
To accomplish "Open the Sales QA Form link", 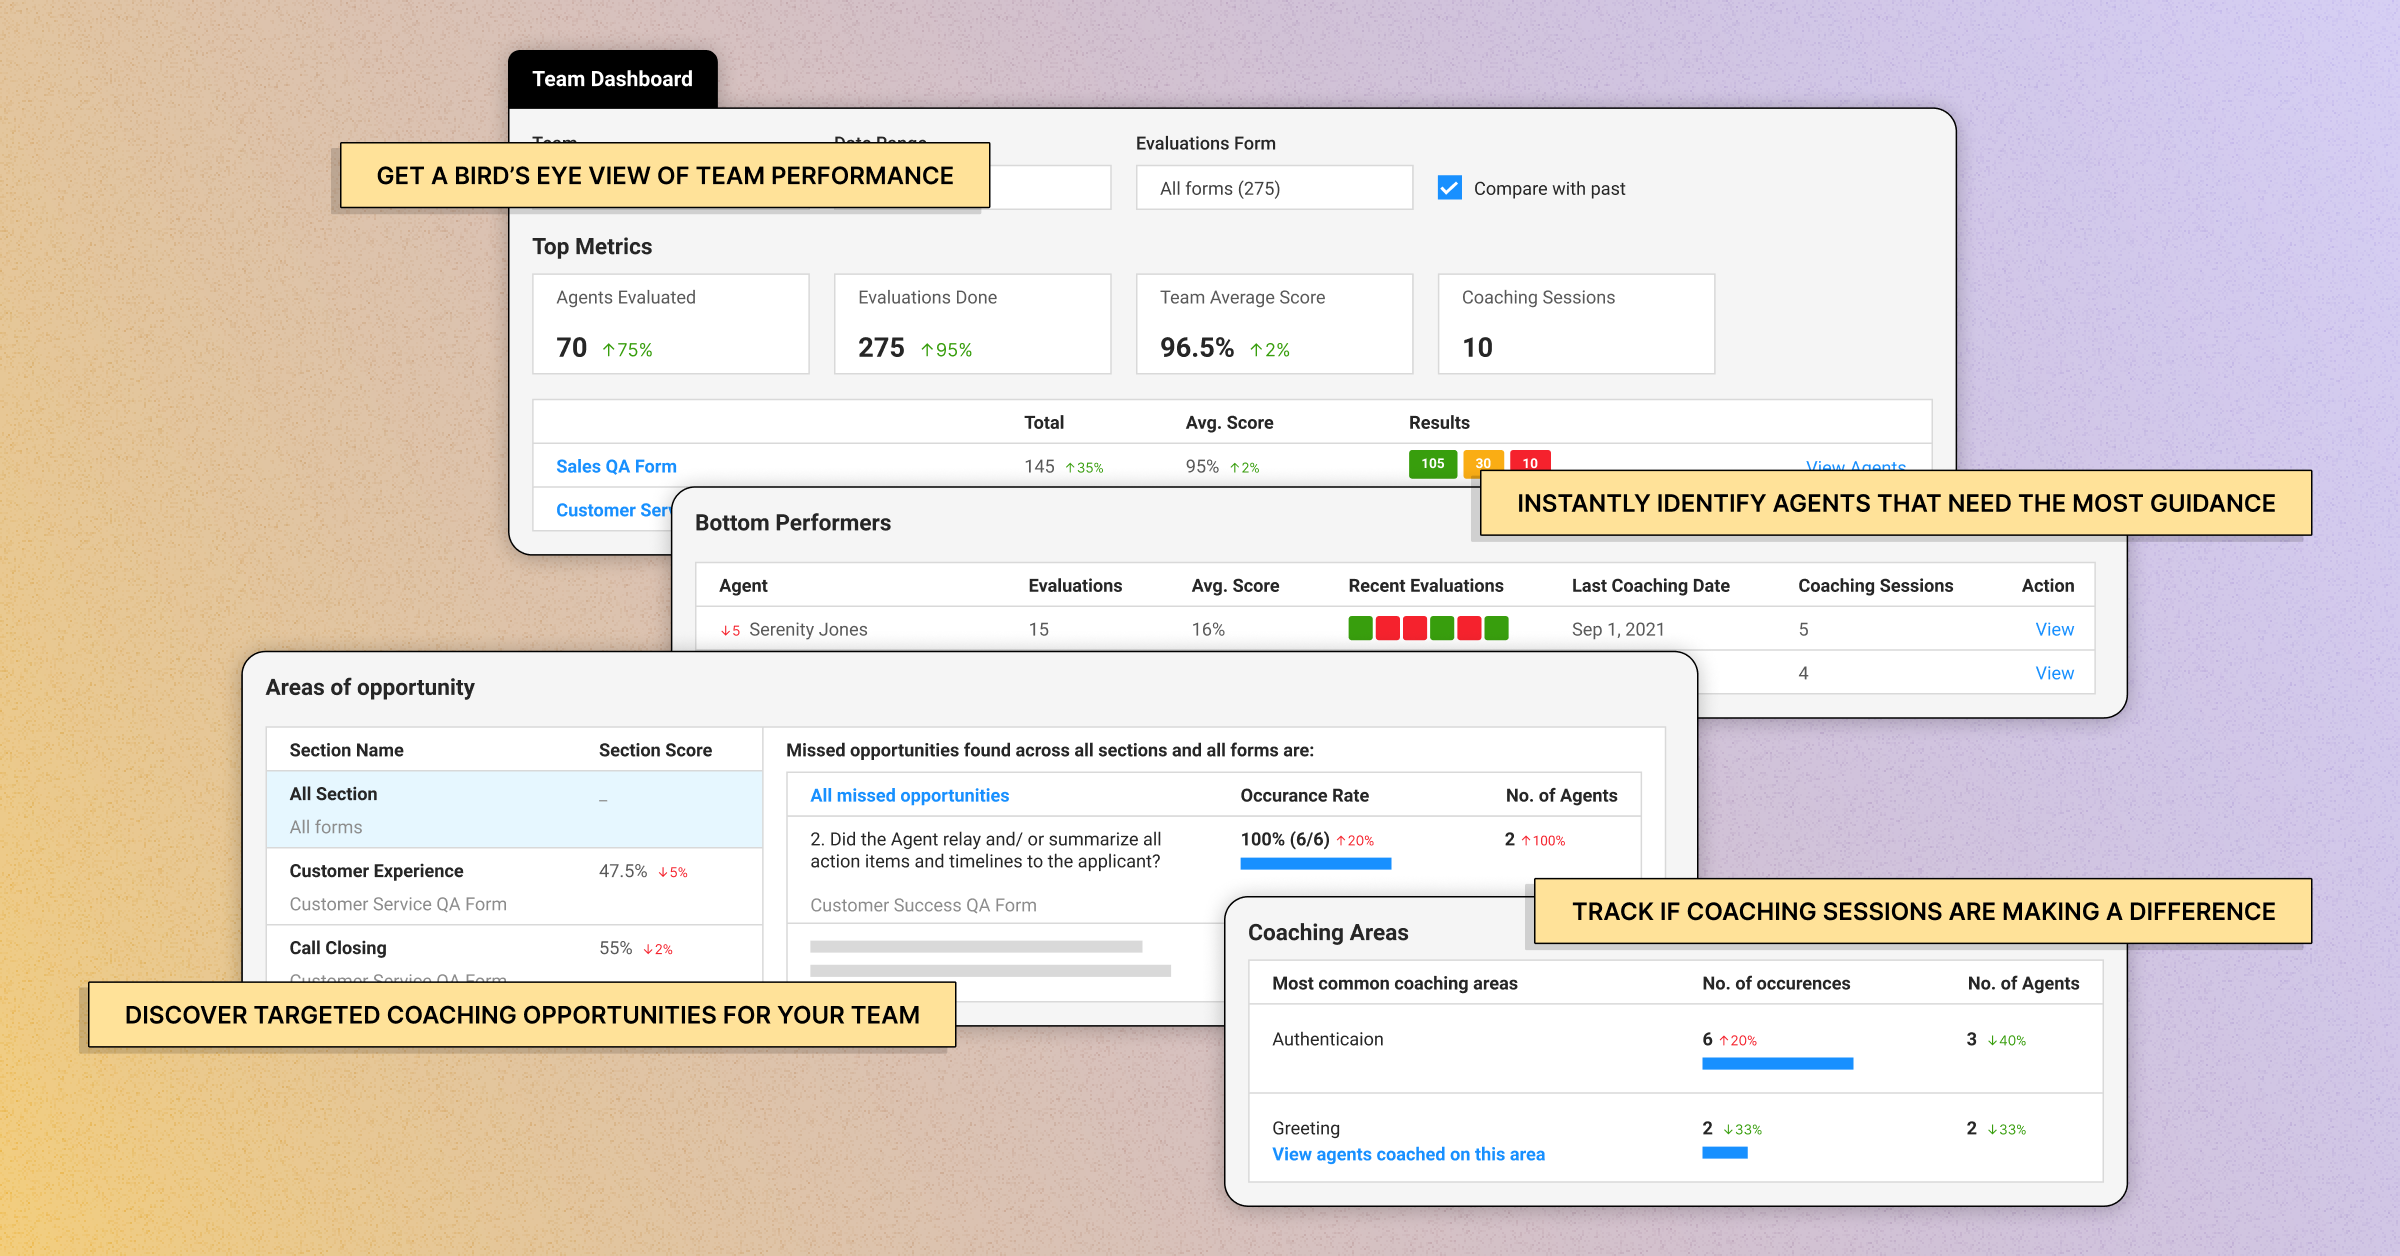I will pyautogui.click(x=616, y=466).
